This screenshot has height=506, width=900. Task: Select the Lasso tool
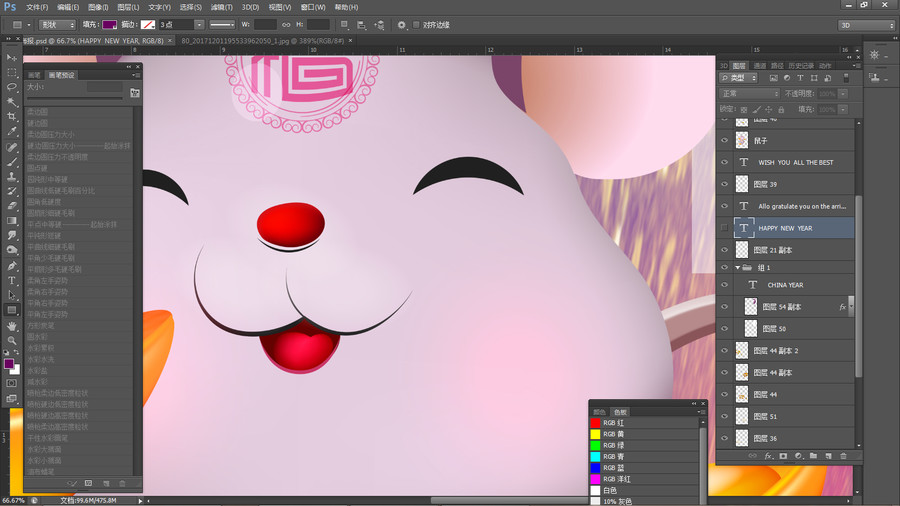(11, 87)
